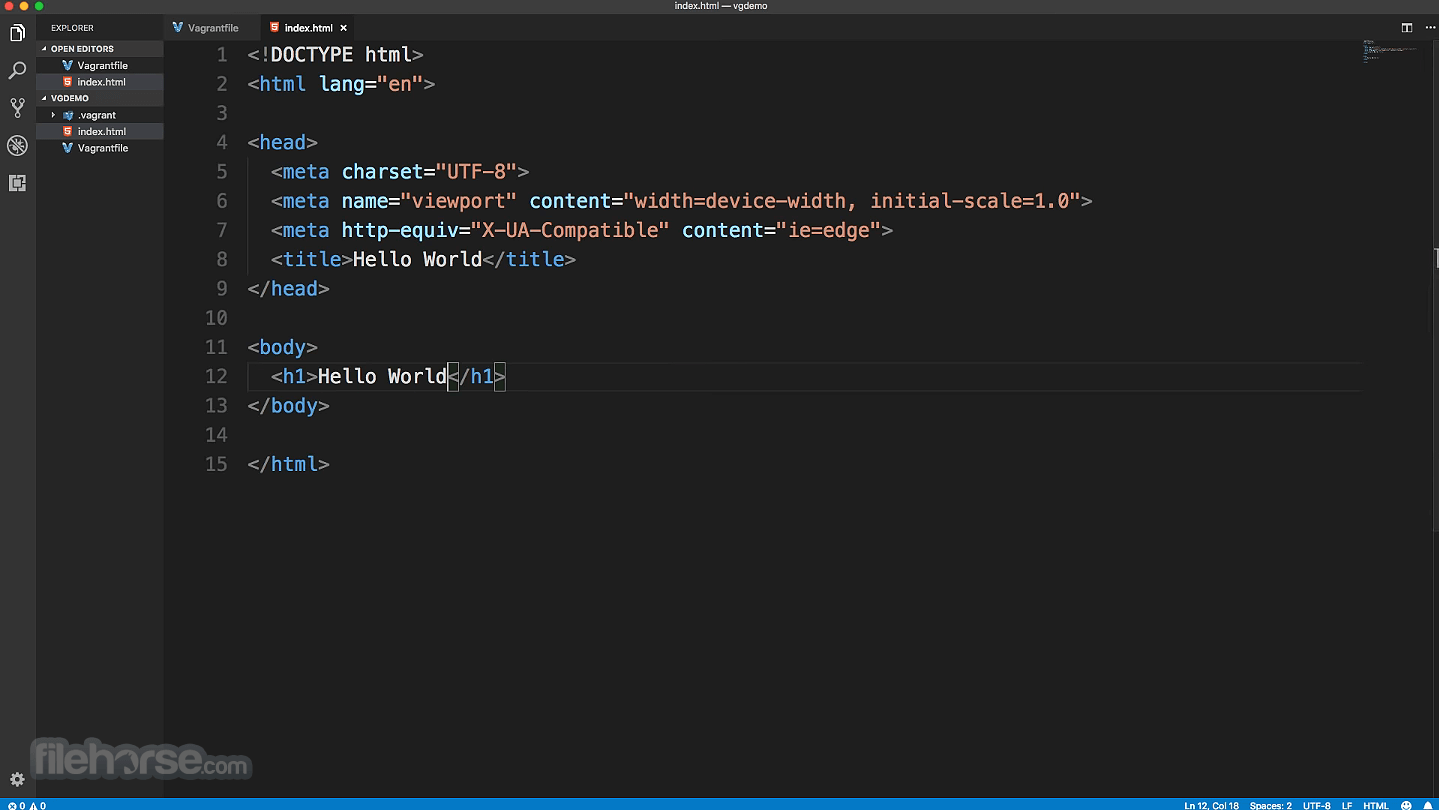Image resolution: width=1439 pixels, height=810 pixels.
Task: Click Ln 12, Col 18 in status bar
Action: tap(1211, 805)
